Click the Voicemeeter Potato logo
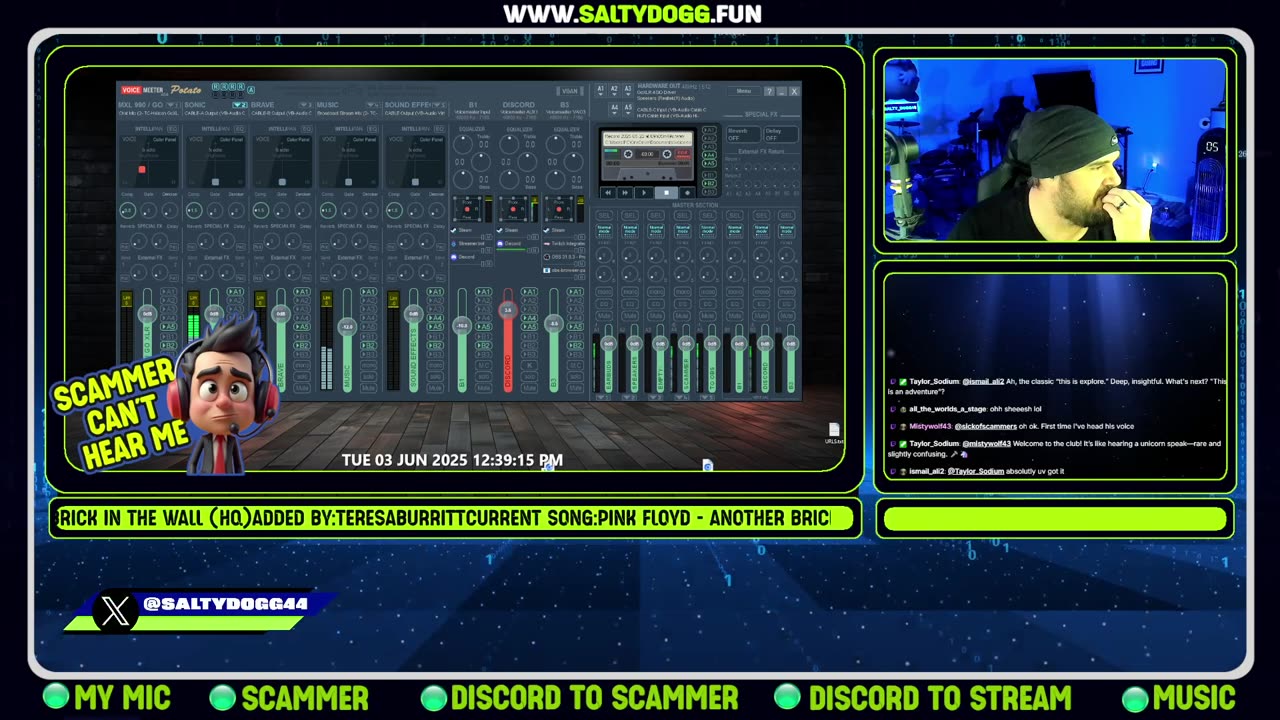1280x720 pixels. [161, 90]
